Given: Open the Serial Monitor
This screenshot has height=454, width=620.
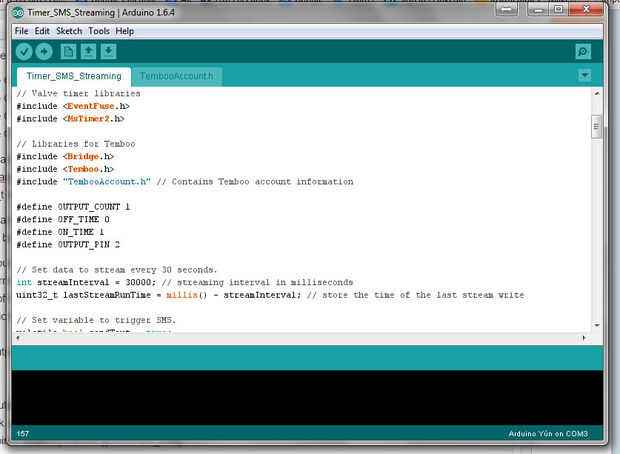Looking at the screenshot, I should point(583,52).
